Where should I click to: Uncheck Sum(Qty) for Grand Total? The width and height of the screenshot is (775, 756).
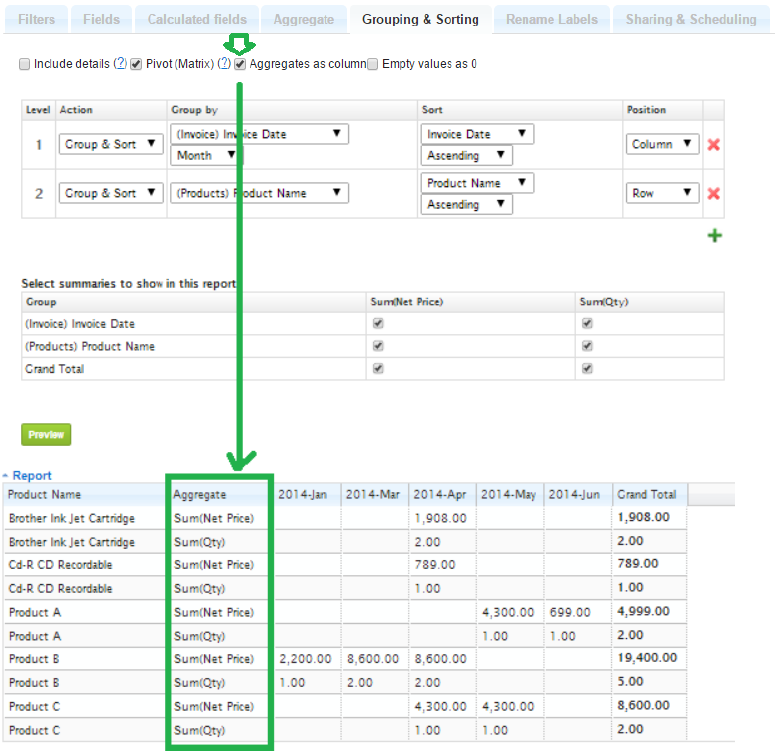pos(587,369)
